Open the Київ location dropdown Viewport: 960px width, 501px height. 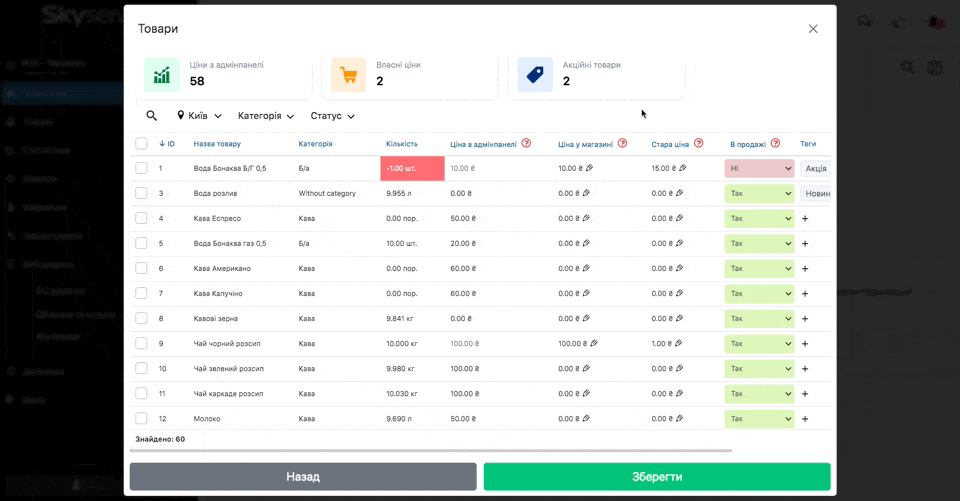point(200,116)
